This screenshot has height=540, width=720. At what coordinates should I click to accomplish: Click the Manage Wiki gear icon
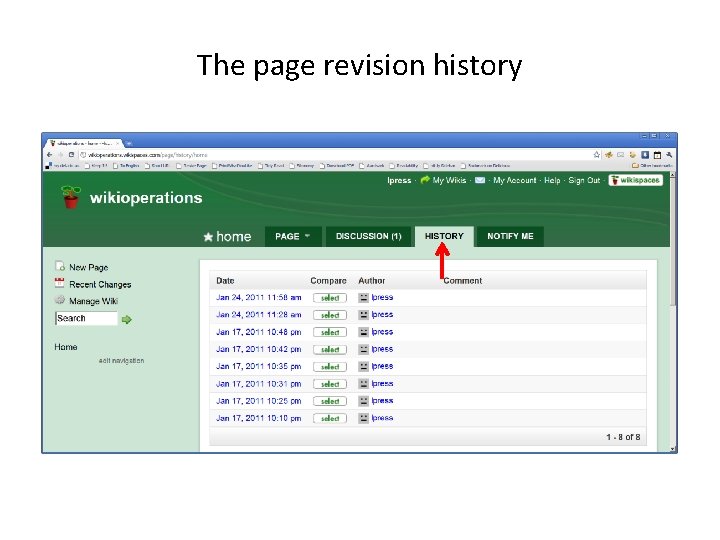click(x=59, y=300)
